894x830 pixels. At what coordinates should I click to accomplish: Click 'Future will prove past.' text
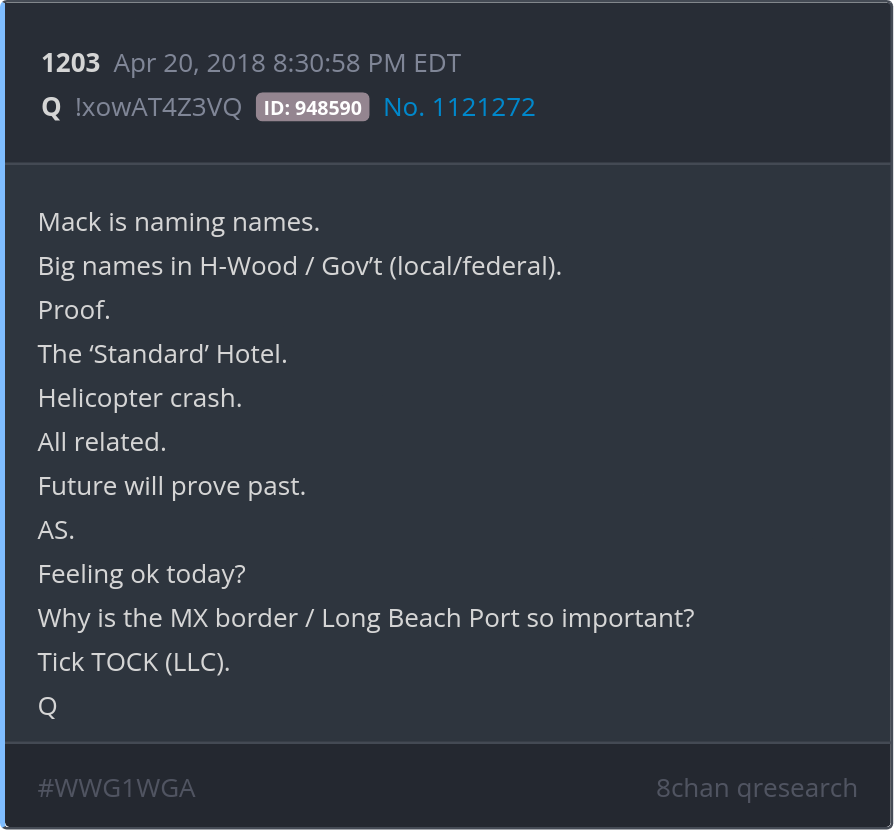point(172,486)
